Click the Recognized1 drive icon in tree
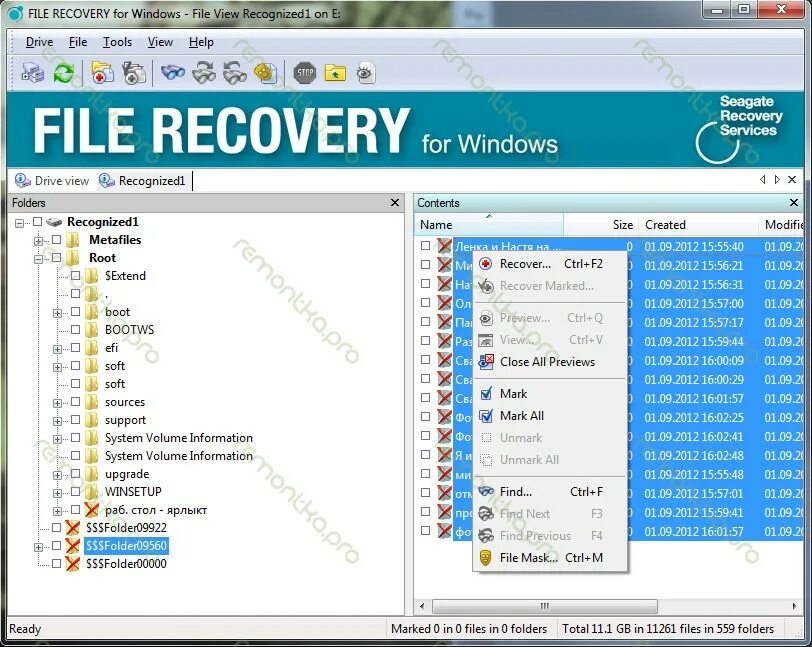 coord(54,222)
